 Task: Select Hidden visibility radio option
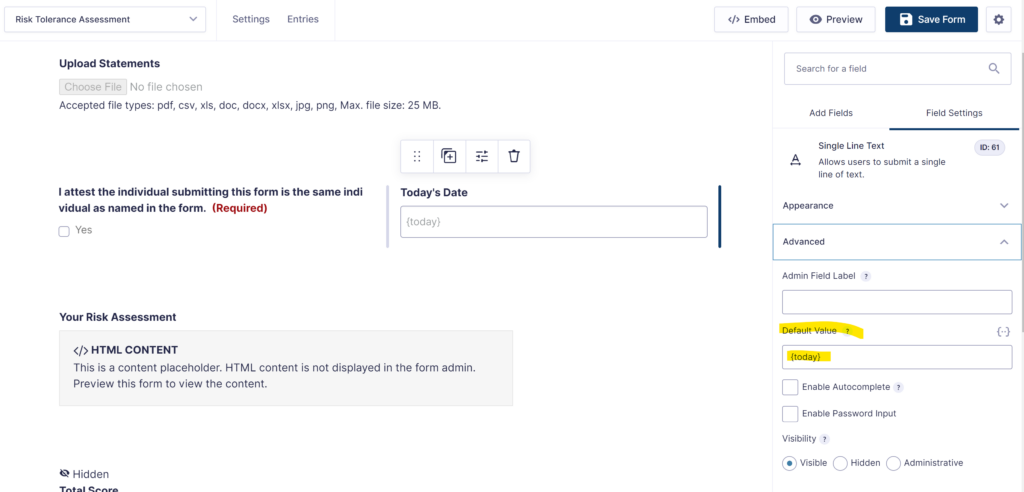click(x=840, y=463)
